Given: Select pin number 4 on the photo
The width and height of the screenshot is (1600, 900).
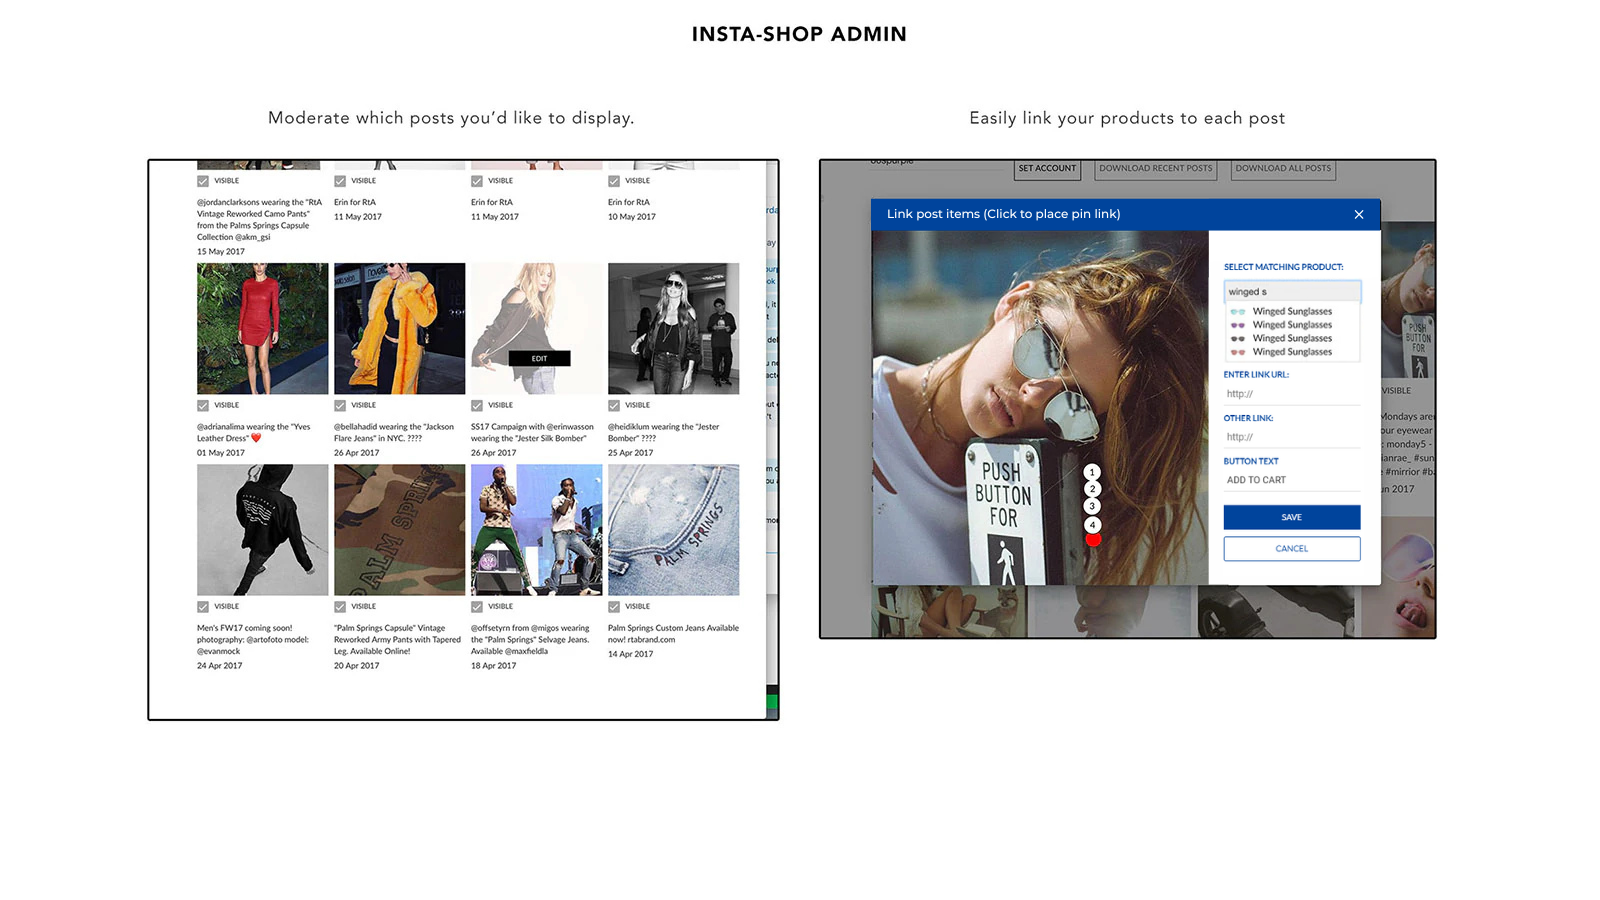Looking at the screenshot, I should coord(1092,524).
